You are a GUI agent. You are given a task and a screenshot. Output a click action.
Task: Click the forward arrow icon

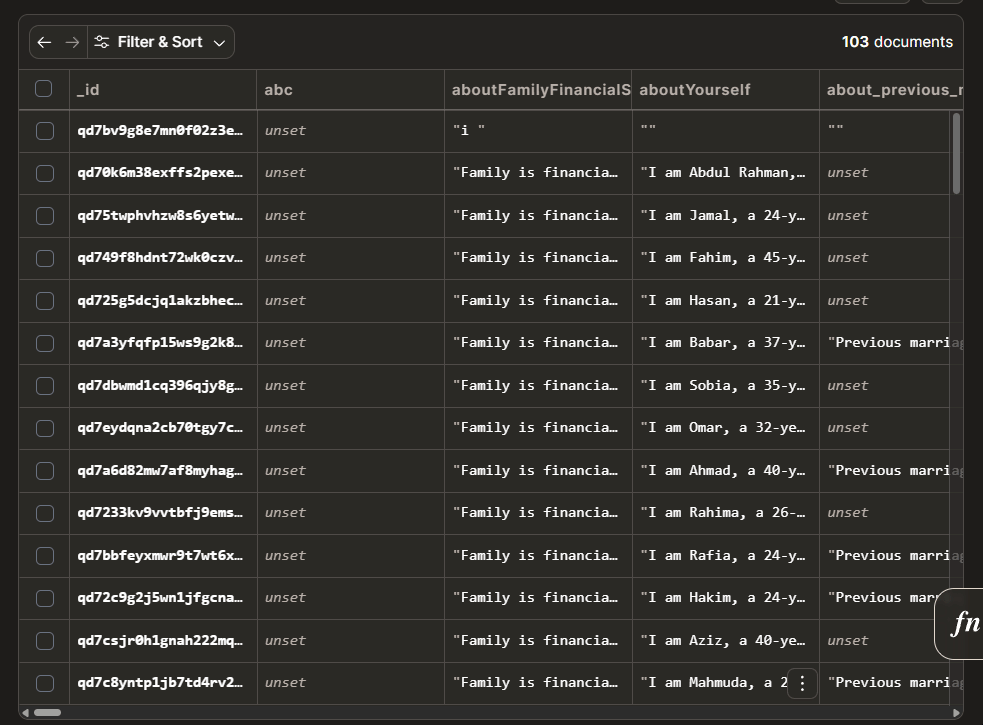tap(72, 42)
